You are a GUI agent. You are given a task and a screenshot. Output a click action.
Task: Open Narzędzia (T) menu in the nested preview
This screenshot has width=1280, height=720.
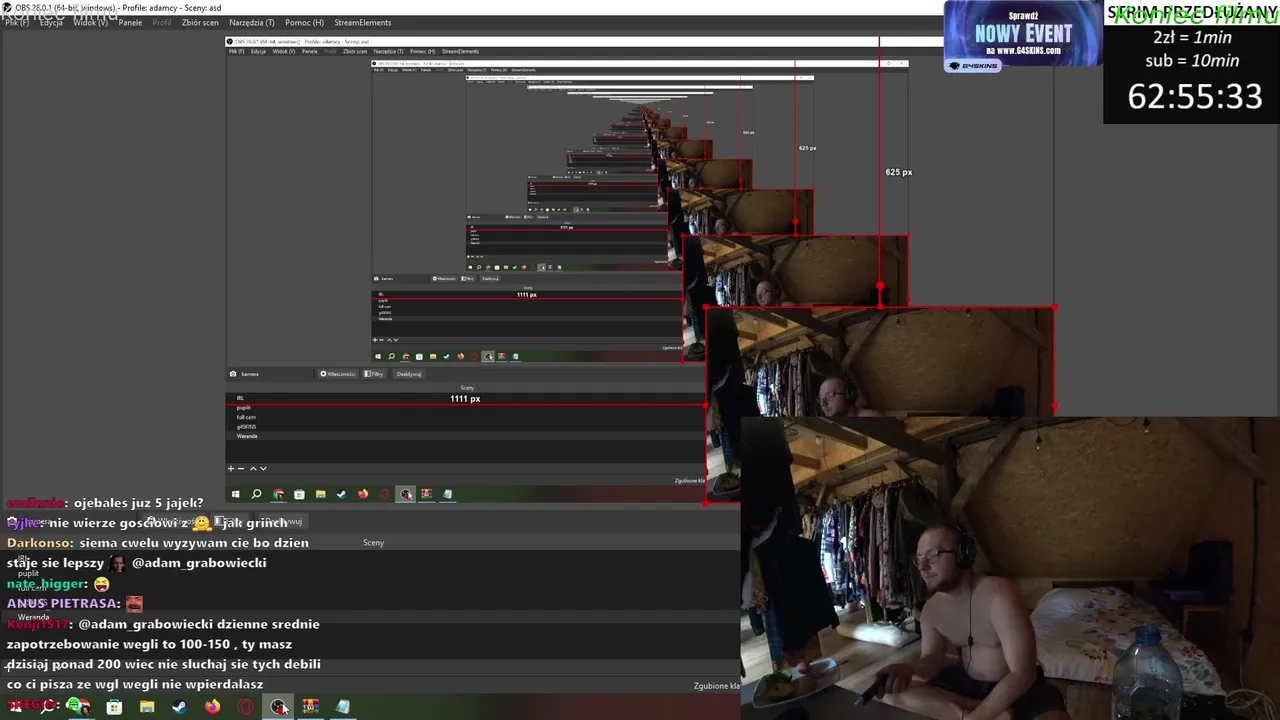[388, 51]
